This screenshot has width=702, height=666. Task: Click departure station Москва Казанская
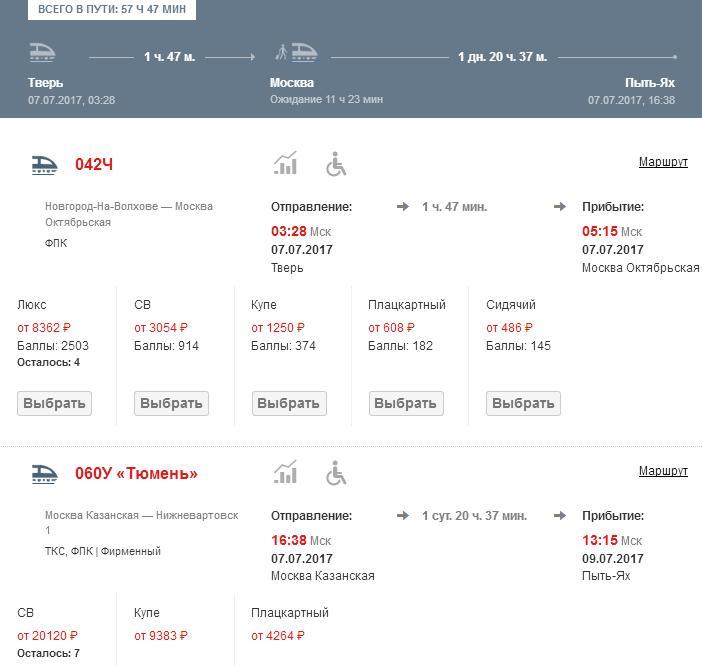point(323,576)
